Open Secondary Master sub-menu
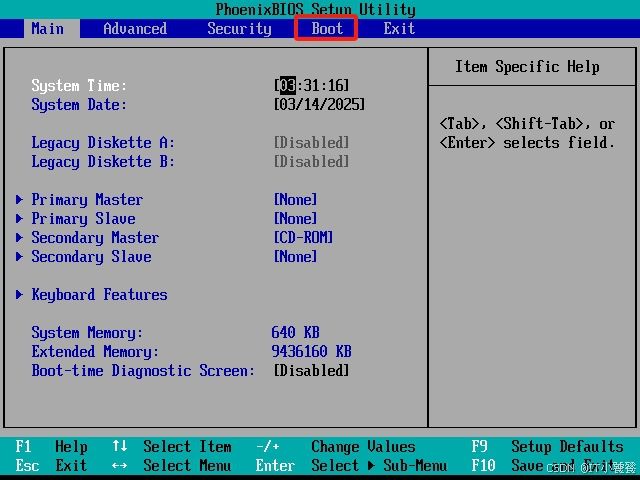 click(95, 238)
